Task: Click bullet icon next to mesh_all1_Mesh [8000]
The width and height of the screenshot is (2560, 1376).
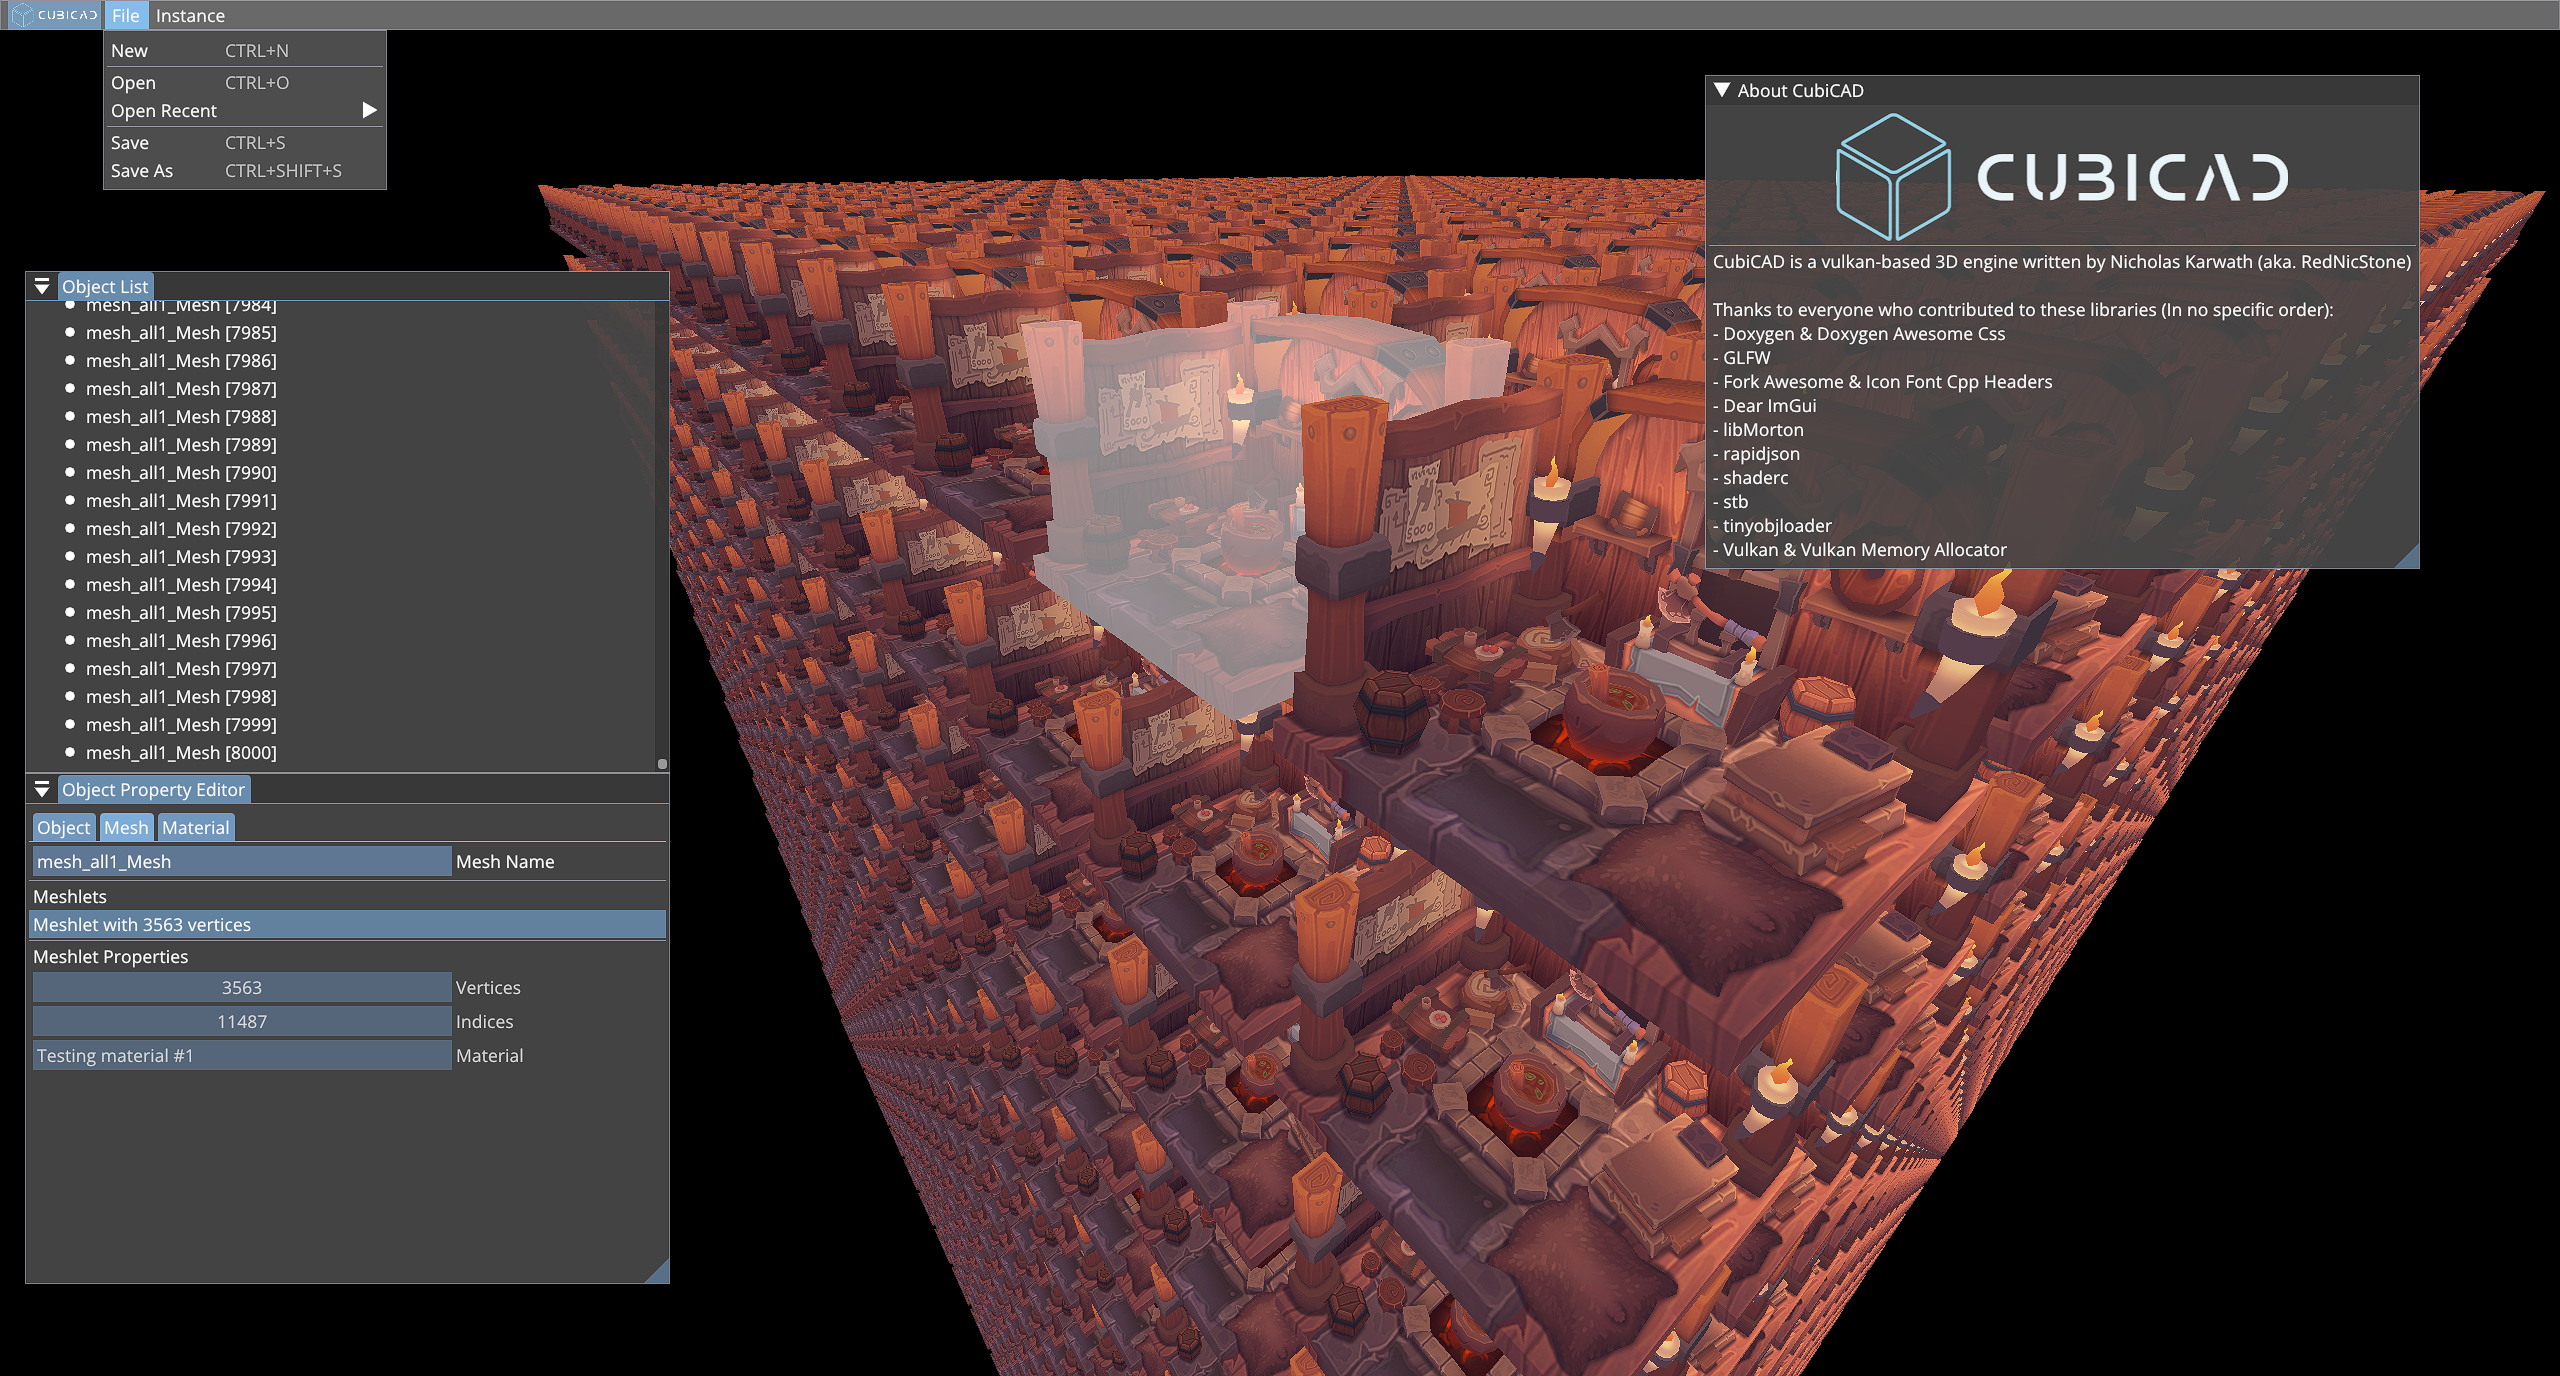Action: click(x=70, y=752)
